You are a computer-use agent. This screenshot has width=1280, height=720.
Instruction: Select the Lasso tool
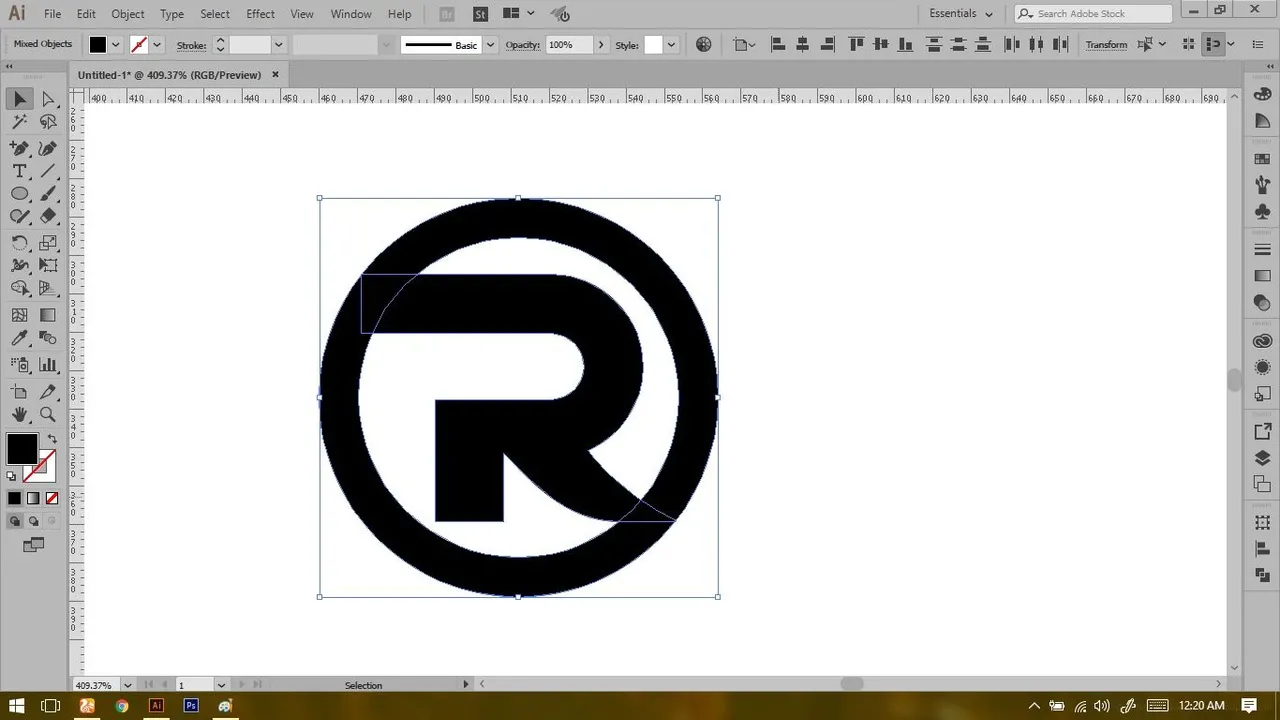tap(48, 122)
